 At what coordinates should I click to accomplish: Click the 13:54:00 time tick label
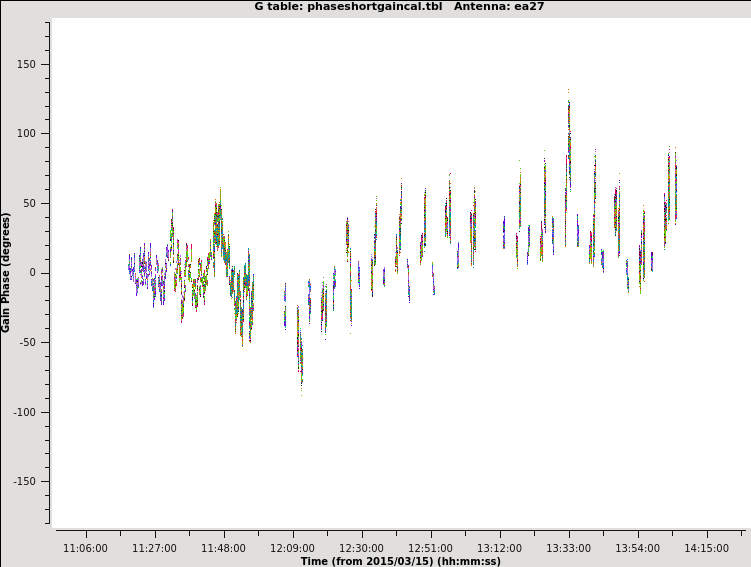click(637, 548)
